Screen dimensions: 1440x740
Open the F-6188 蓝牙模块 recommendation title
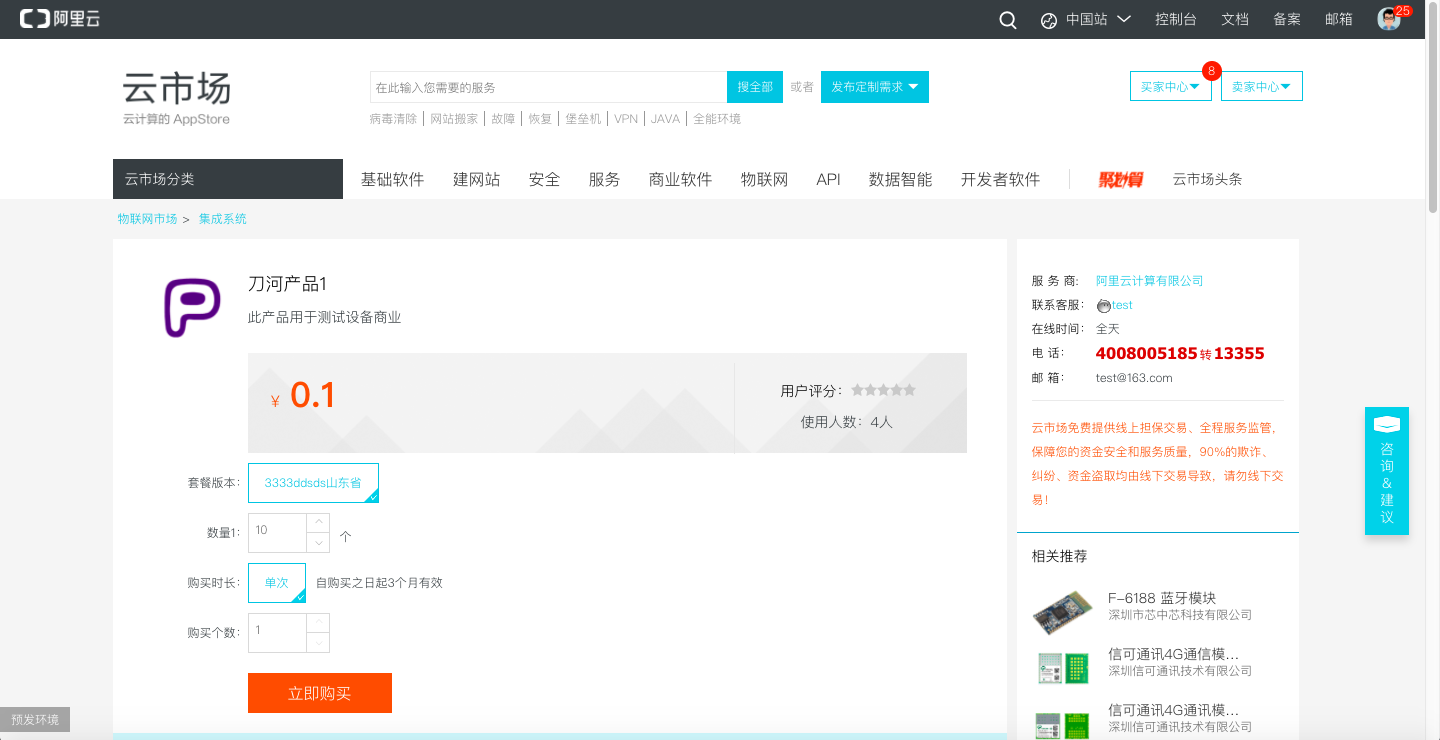click(1162, 598)
